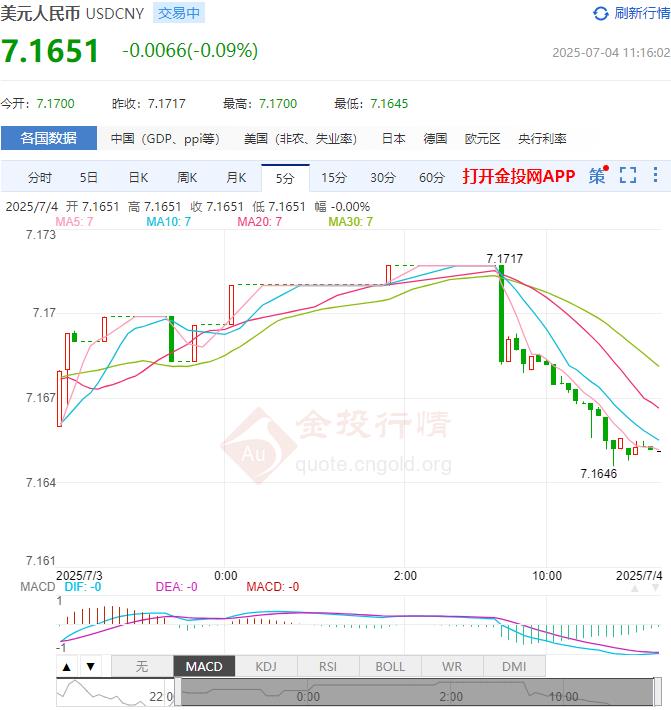This screenshot has width=671, height=710.
Task: Click the timestamp 2025-07-04 11:16:02
Action: 611,53
